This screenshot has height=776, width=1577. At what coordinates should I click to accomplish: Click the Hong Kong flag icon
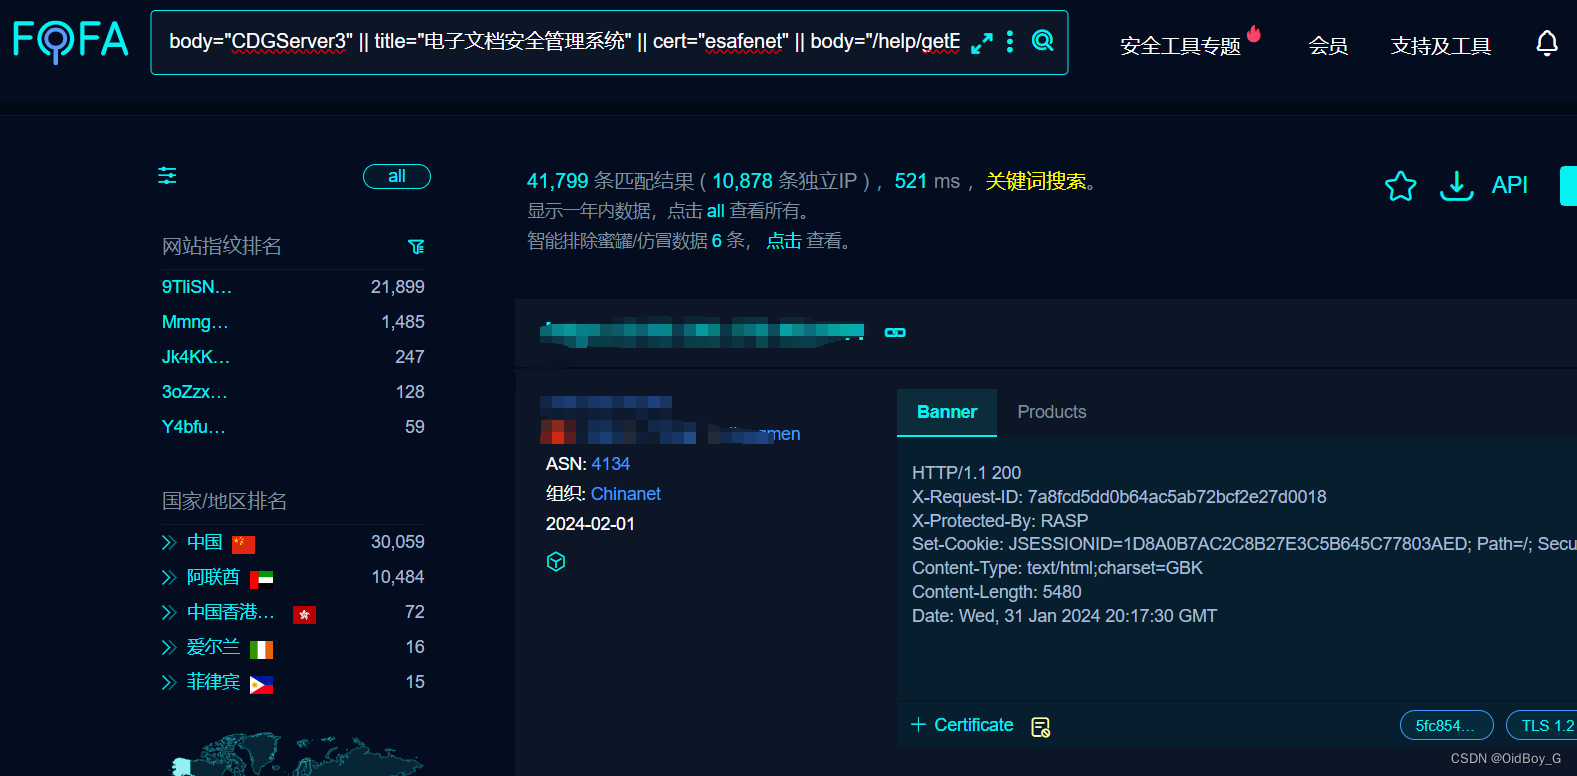point(304,614)
